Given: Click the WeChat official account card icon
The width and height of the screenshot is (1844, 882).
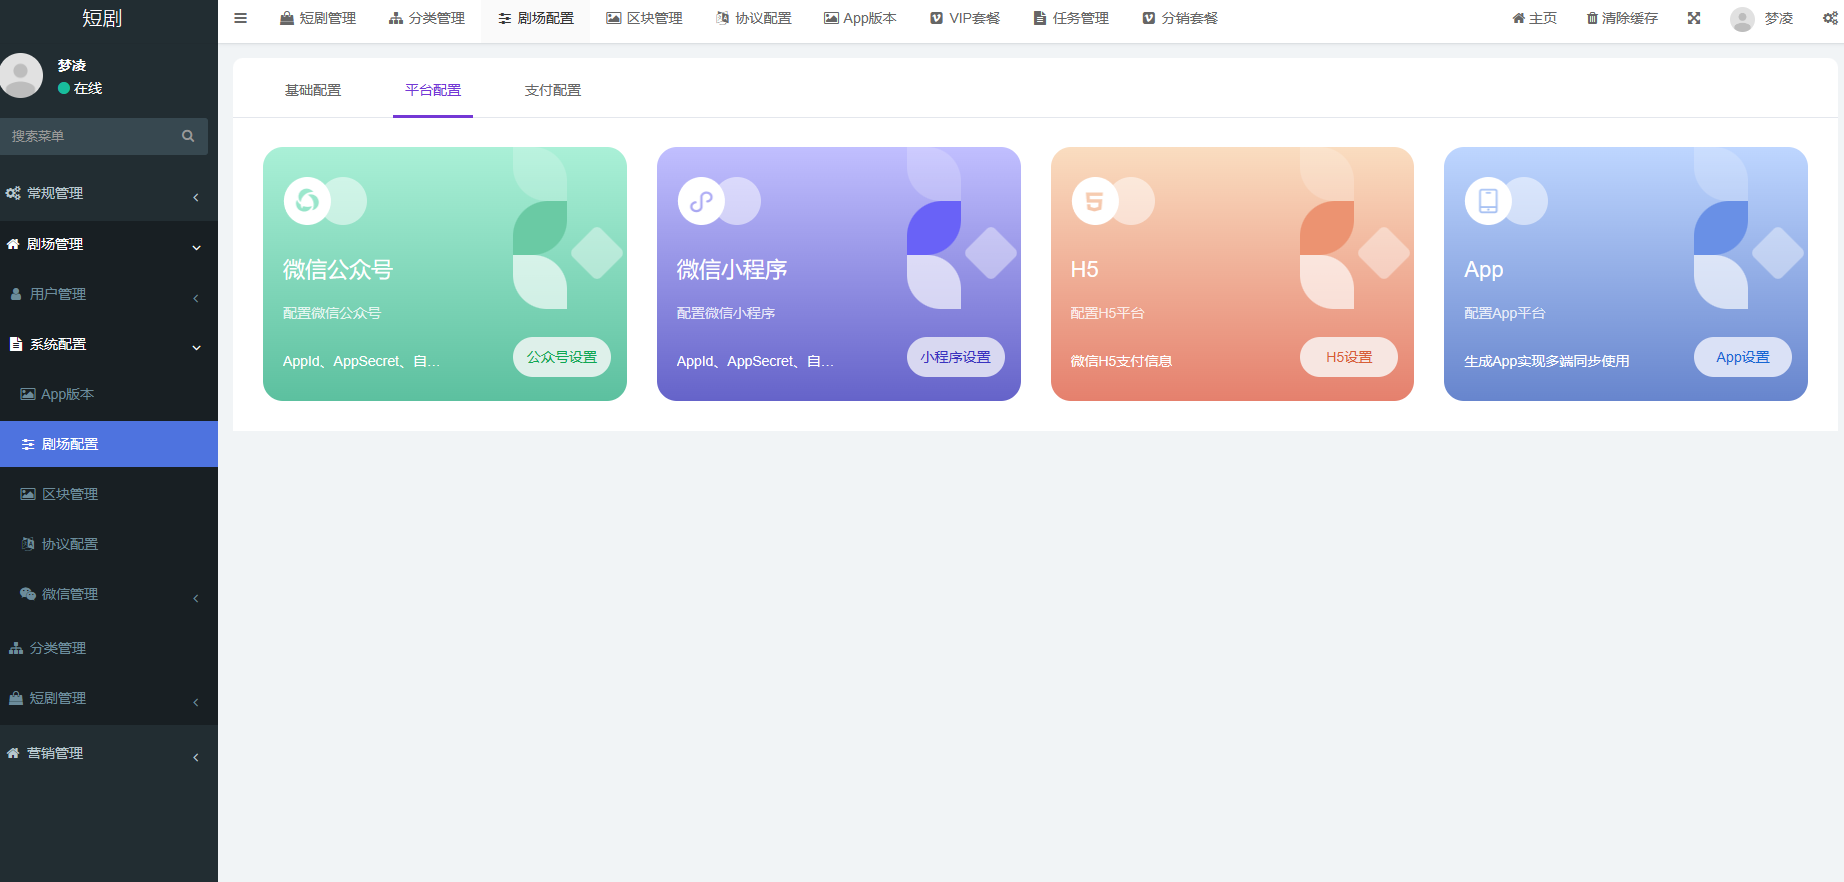Looking at the screenshot, I should [307, 201].
